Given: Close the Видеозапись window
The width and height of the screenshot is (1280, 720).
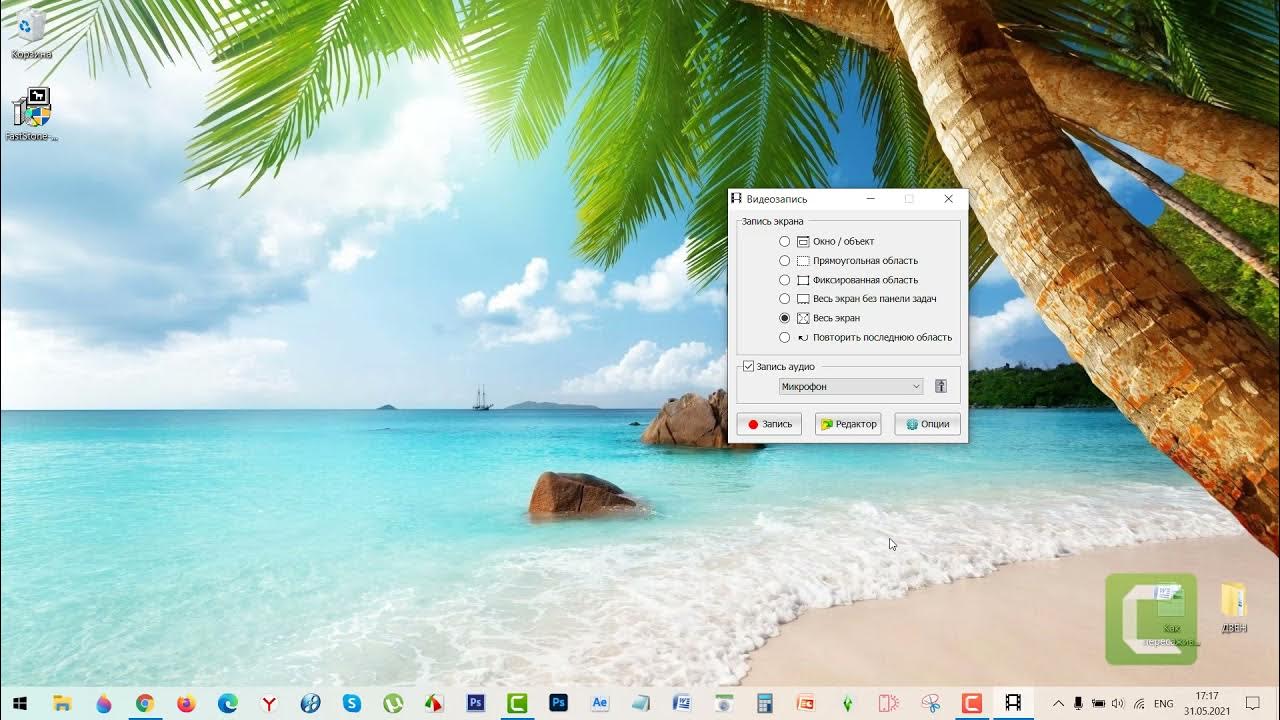Looking at the screenshot, I should (948, 199).
